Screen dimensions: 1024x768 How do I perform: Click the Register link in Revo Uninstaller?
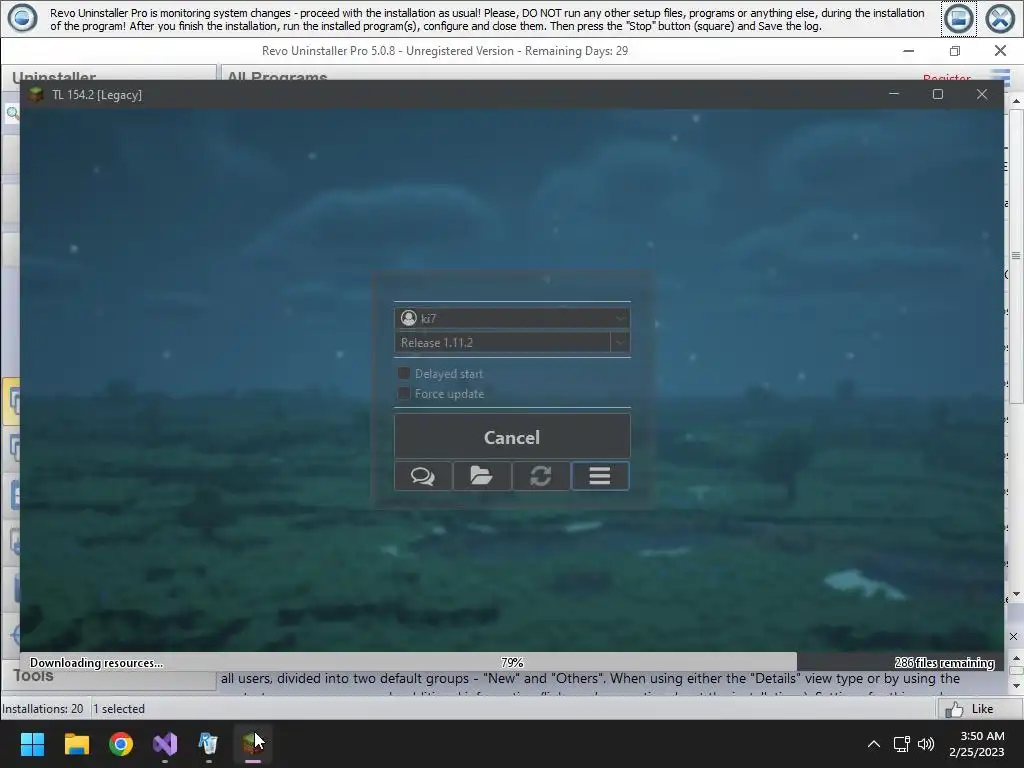(x=946, y=78)
